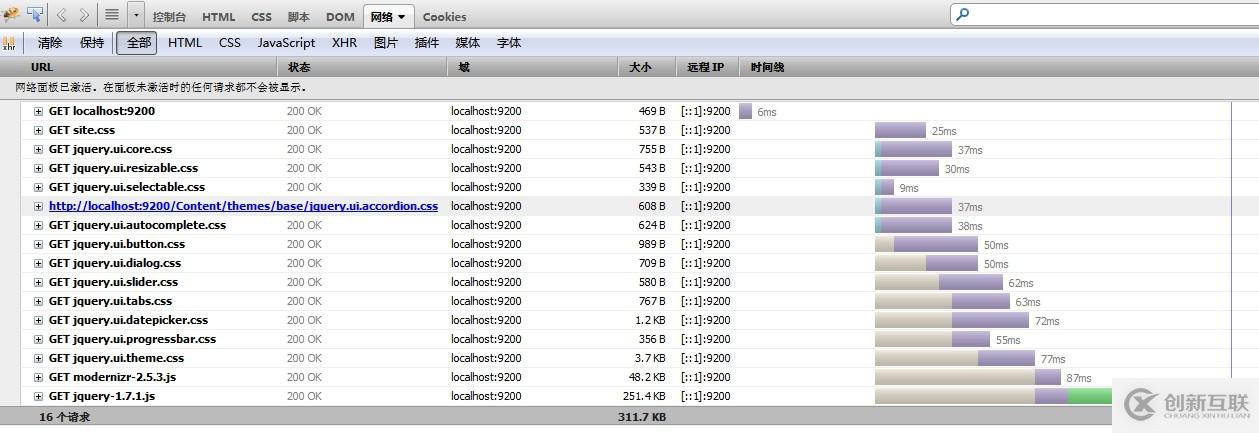Expand the GET jquery.ui.progressbar.css request
Viewport: 1259px width, 433px height.
[x=39, y=339]
